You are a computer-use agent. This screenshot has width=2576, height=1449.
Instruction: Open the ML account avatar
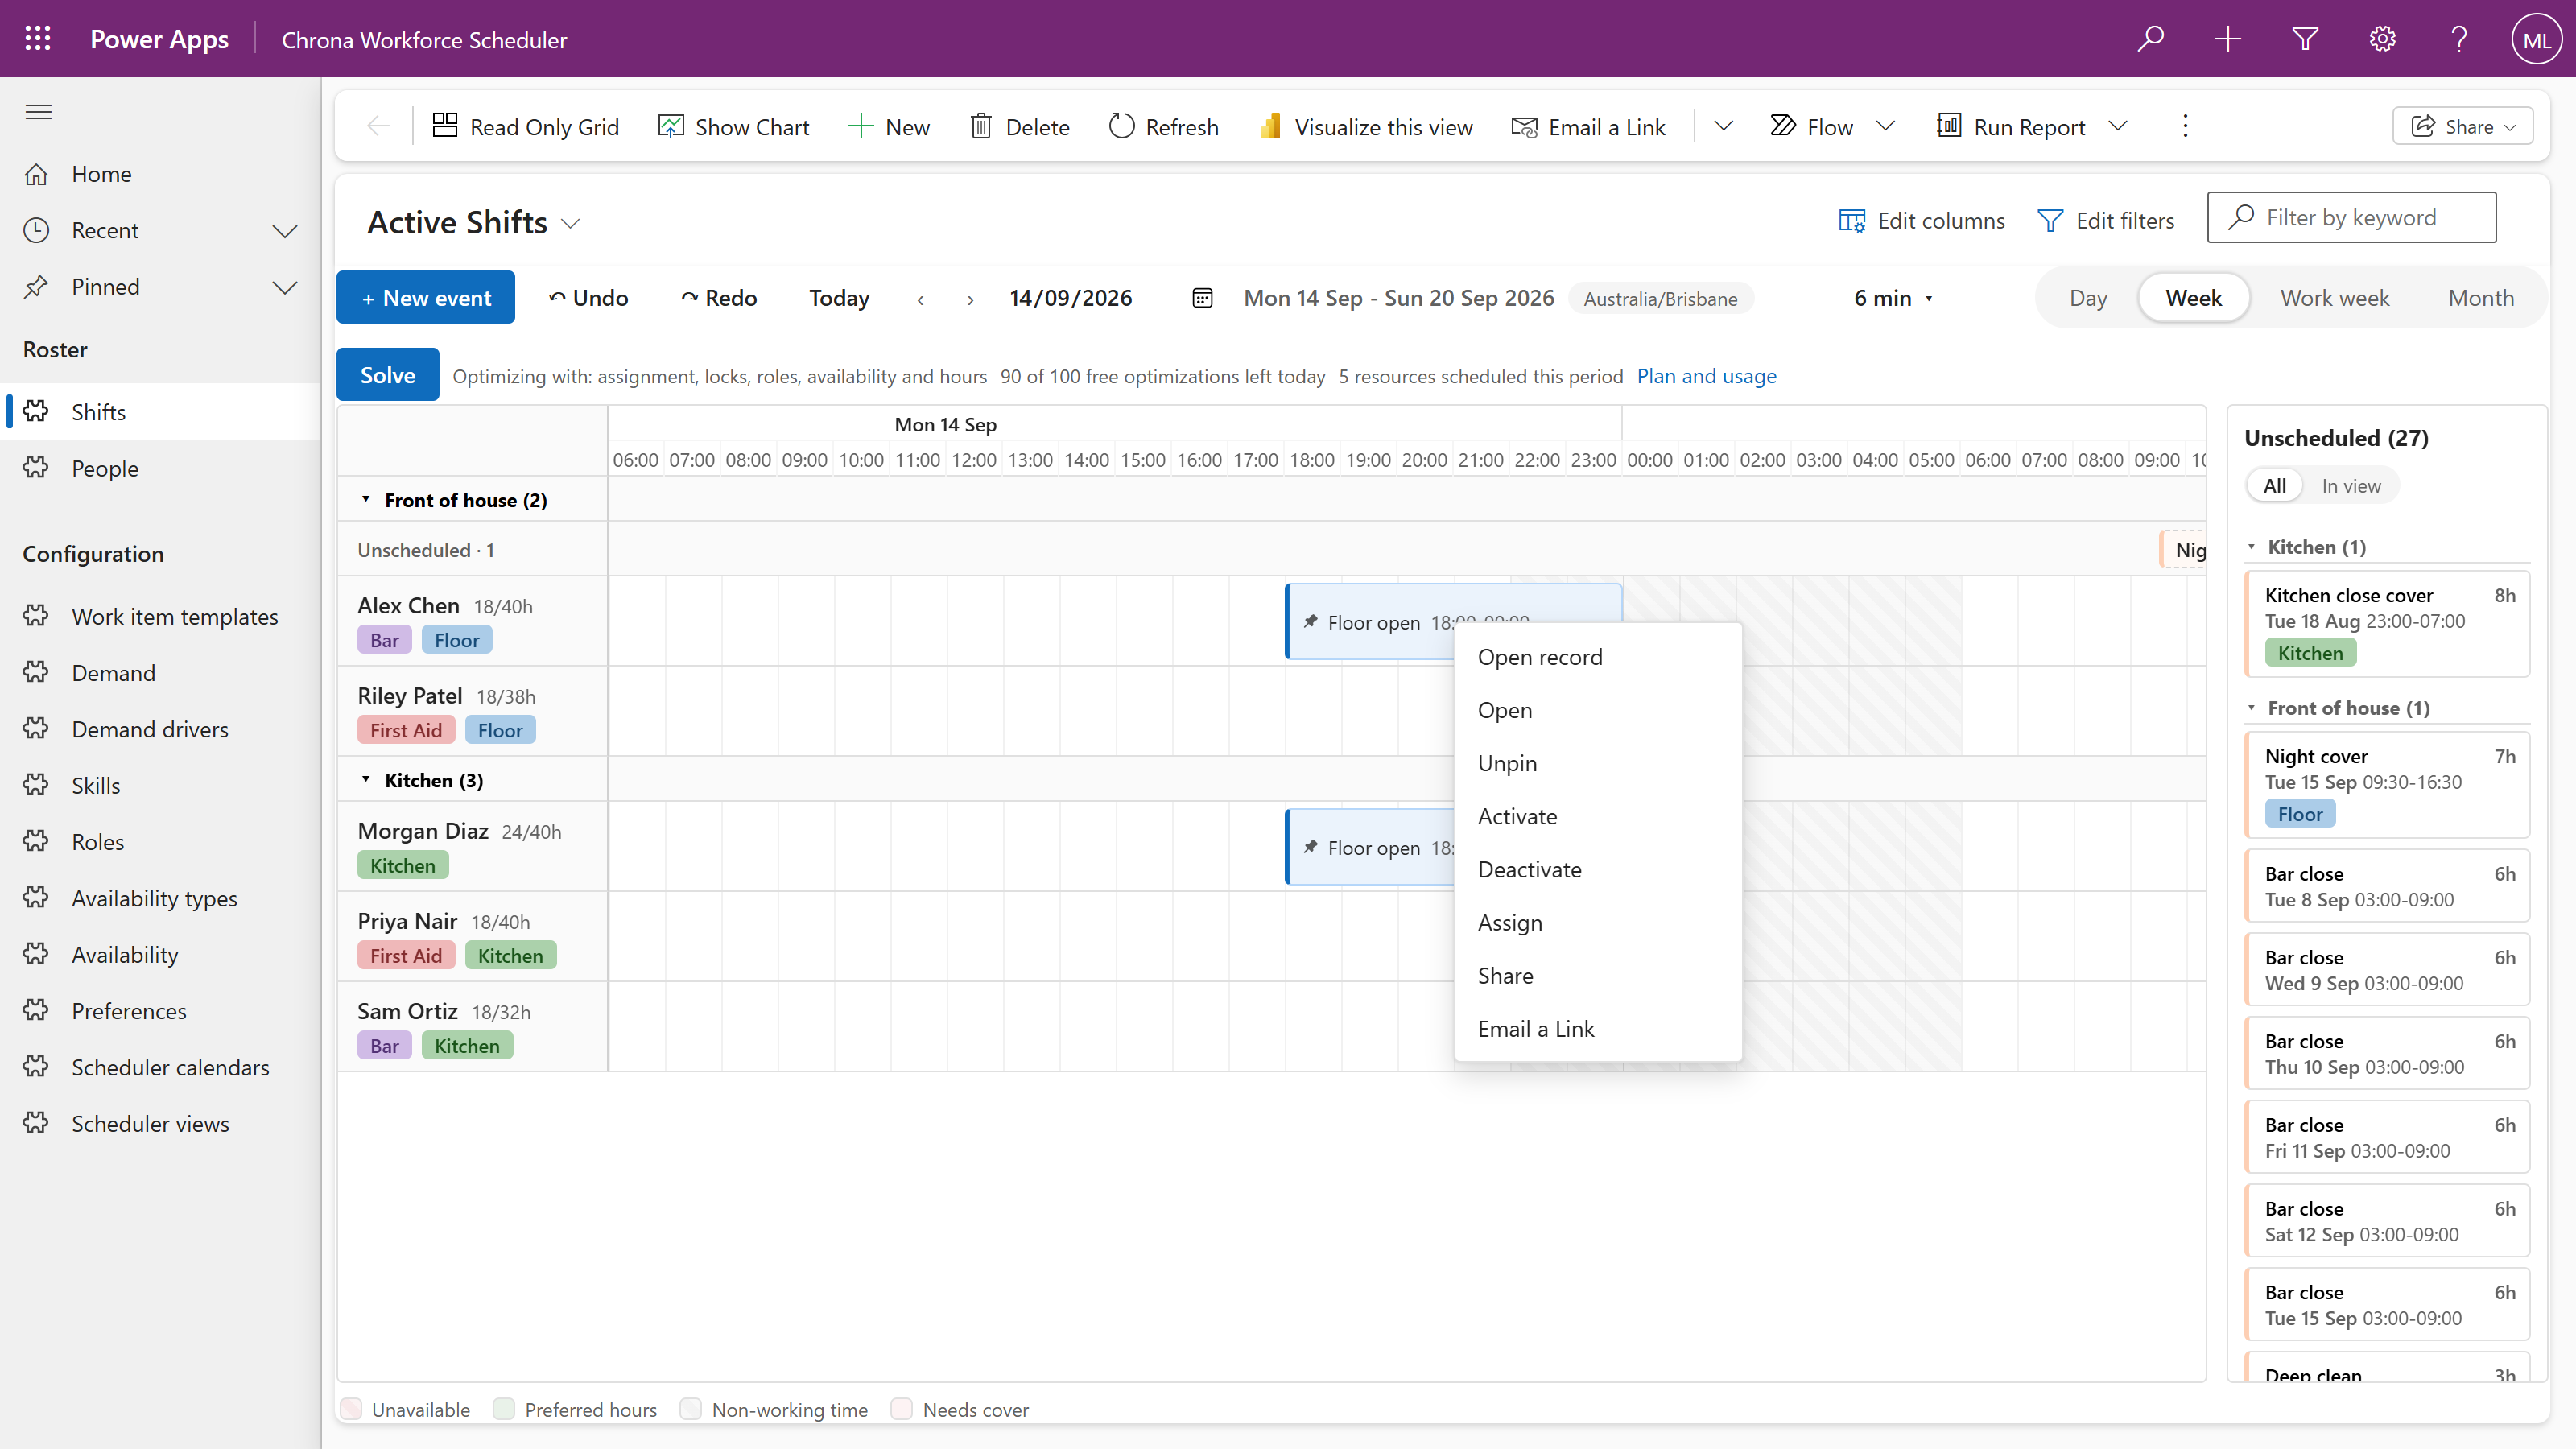[2536, 39]
